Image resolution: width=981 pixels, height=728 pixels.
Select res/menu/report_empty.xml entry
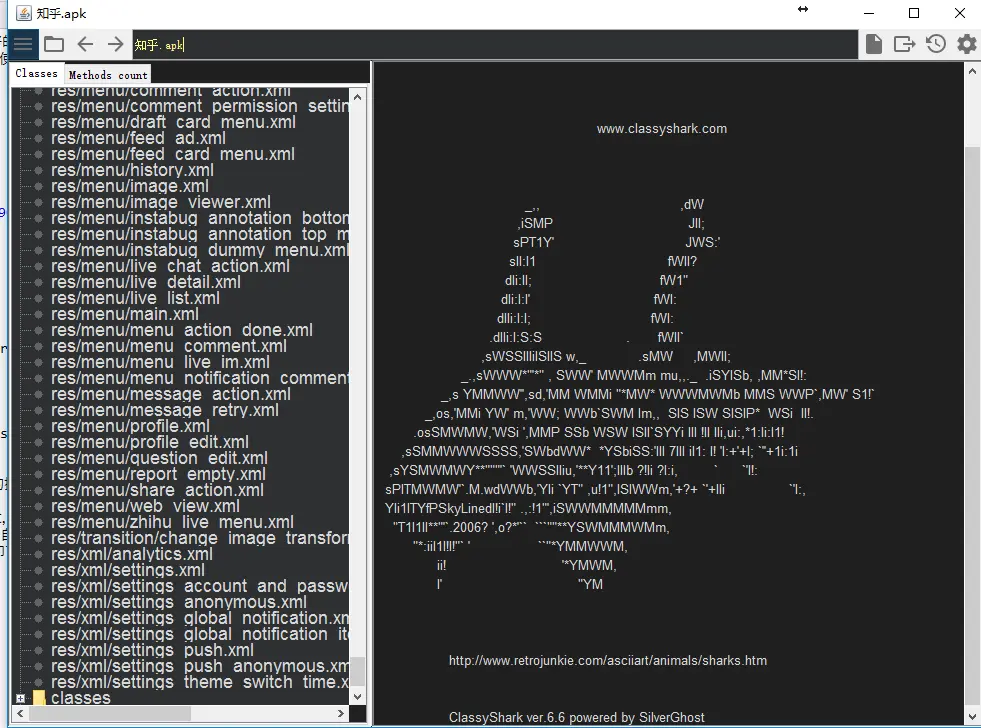coord(158,475)
